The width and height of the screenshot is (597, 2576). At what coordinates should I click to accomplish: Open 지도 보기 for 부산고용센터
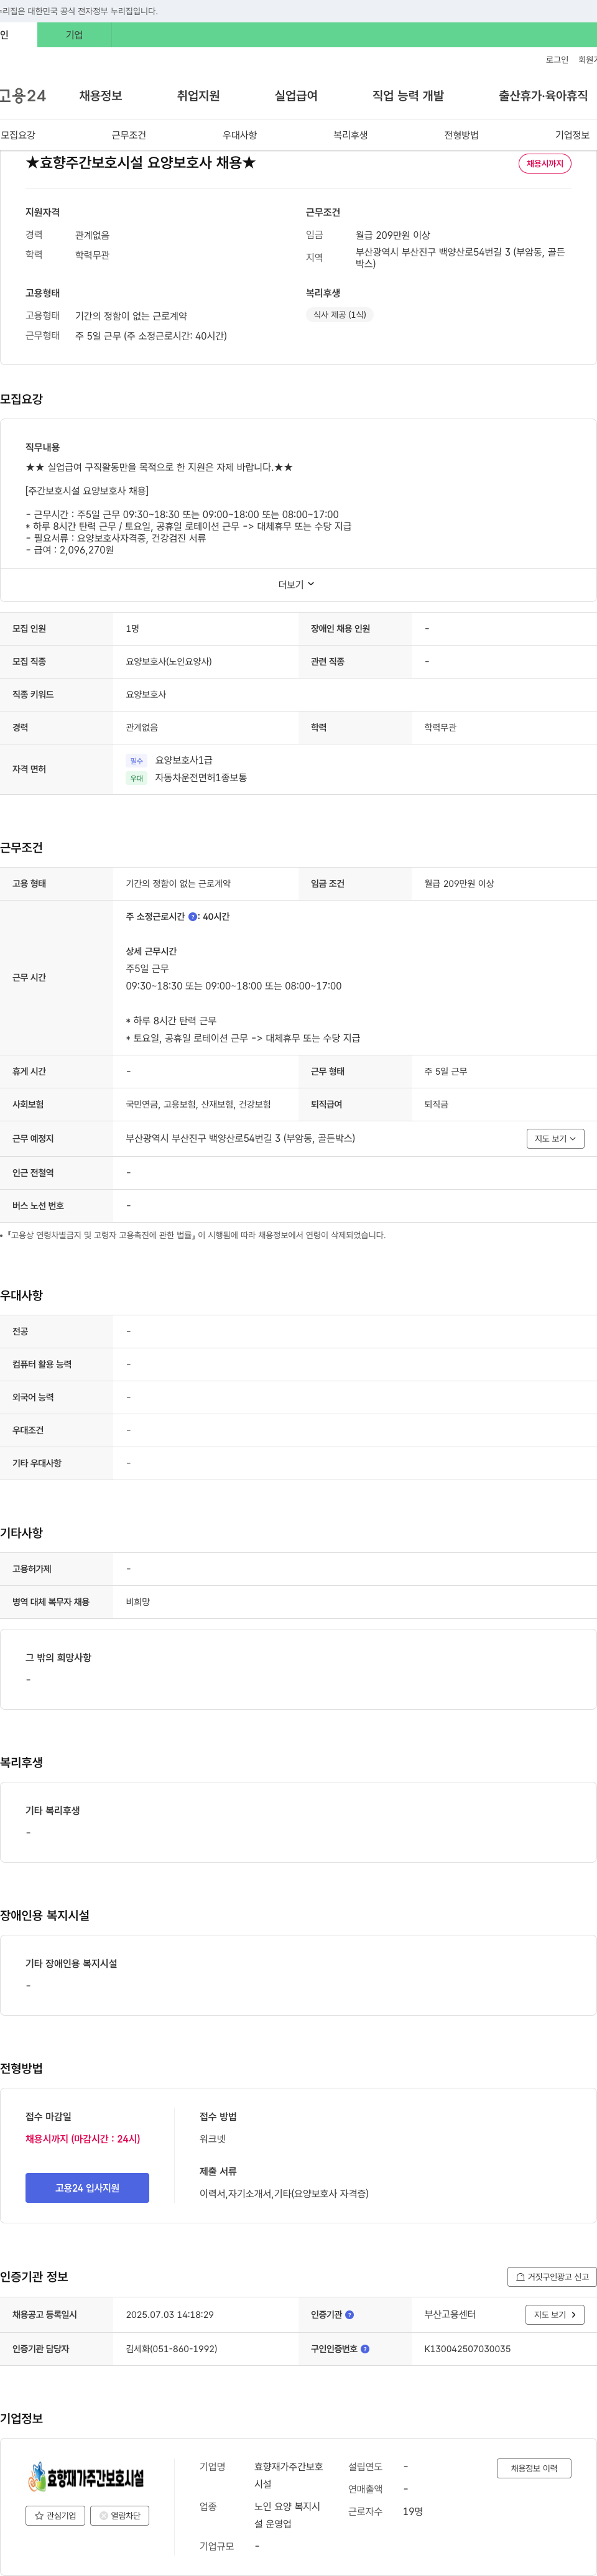pyautogui.click(x=555, y=2315)
